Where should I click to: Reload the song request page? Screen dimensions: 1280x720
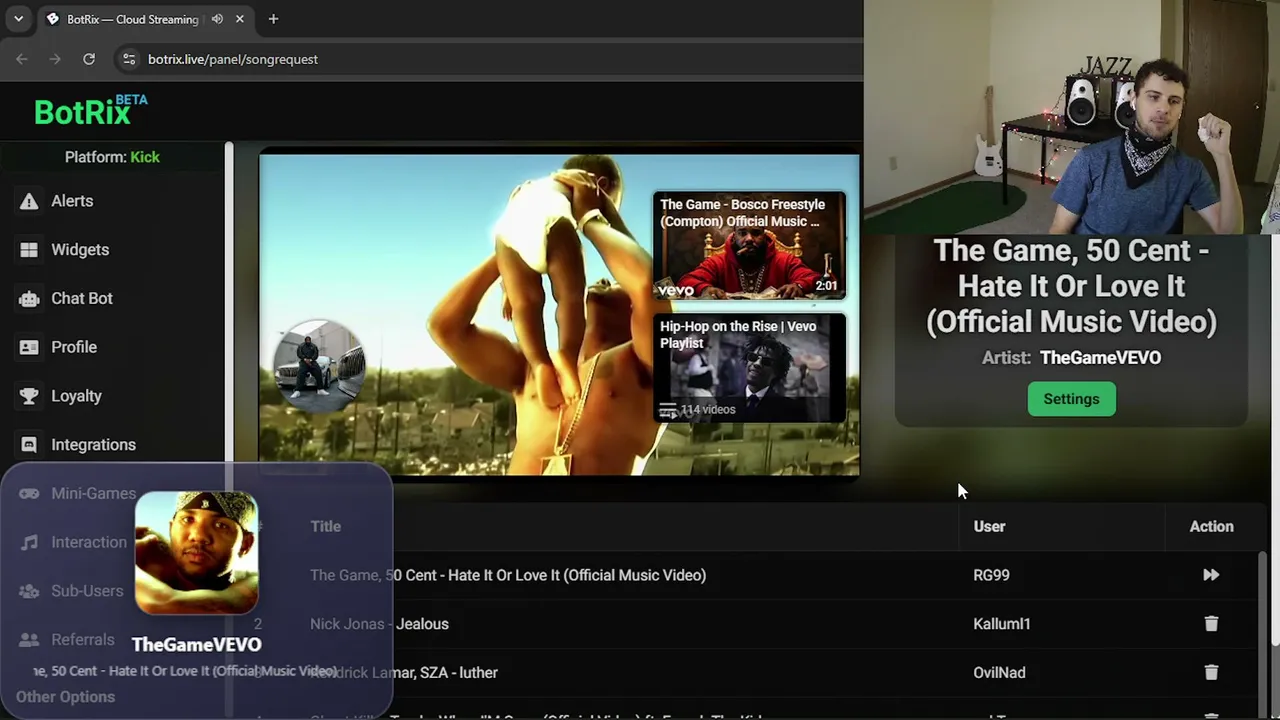pyautogui.click(x=89, y=59)
